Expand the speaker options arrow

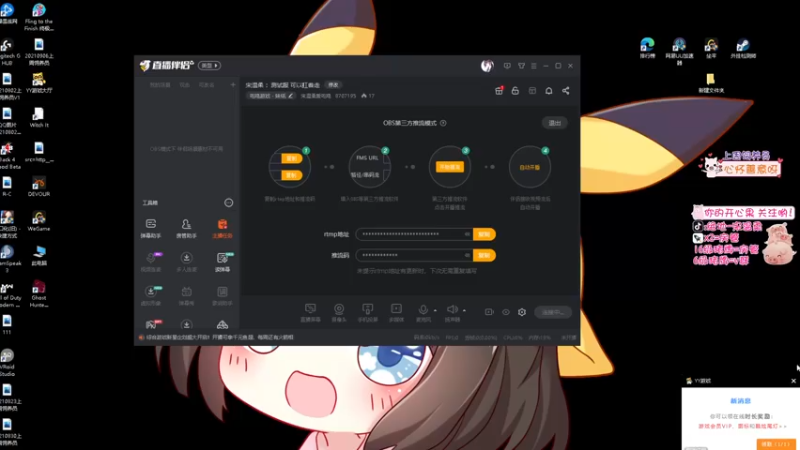pos(464,310)
